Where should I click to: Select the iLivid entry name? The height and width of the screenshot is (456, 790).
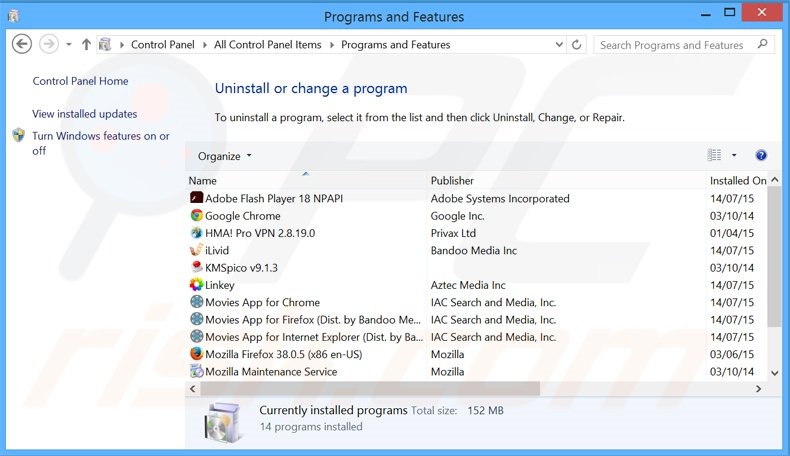click(x=217, y=250)
